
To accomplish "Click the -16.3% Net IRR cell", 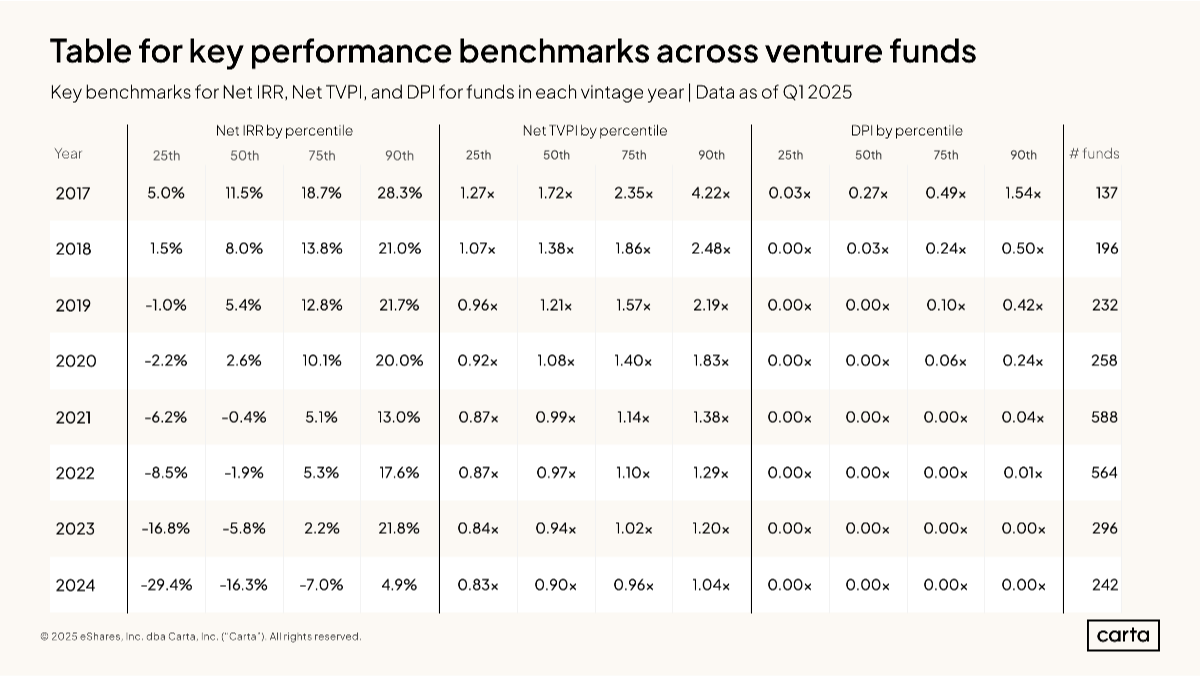I will (x=244, y=585).
